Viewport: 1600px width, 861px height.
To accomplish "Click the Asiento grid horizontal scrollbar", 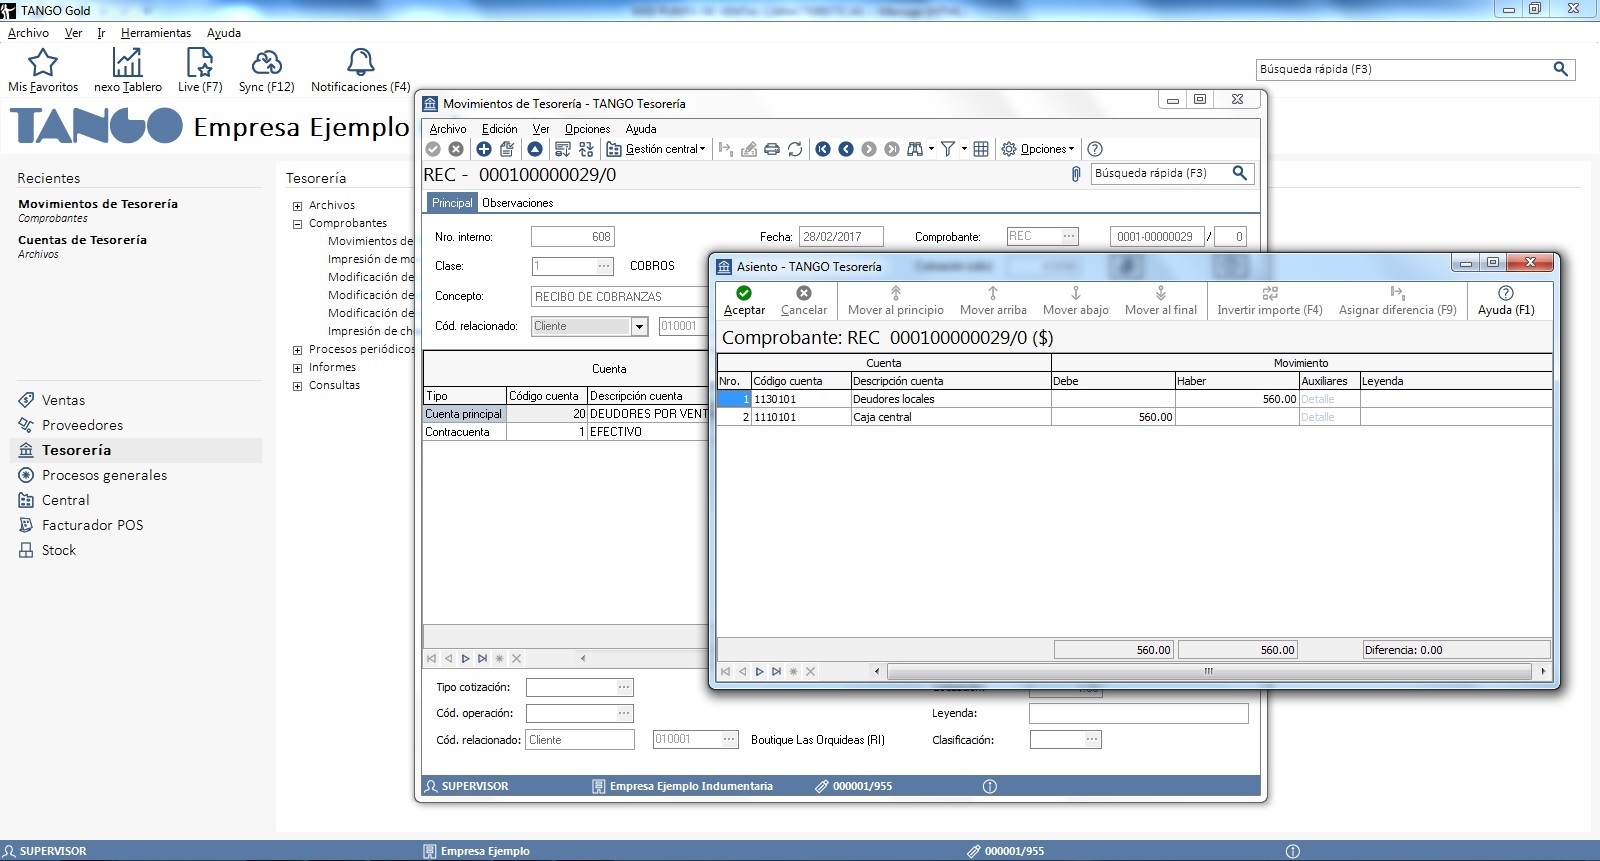I will point(1208,671).
